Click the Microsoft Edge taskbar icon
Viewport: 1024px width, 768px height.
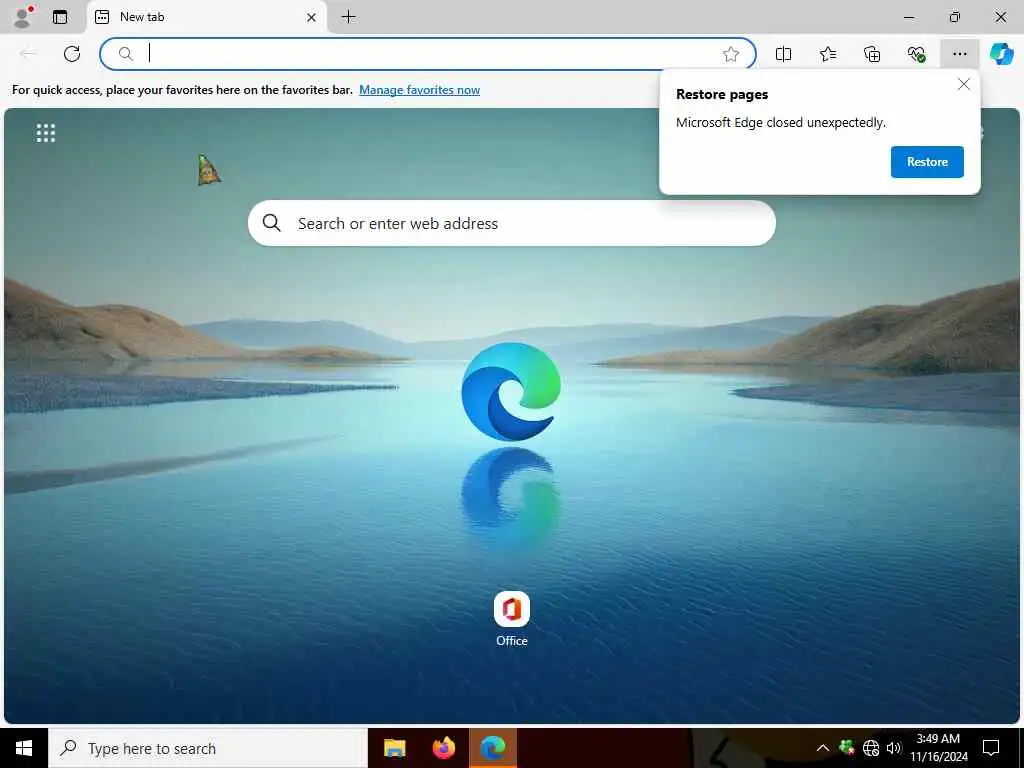point(493,748)
